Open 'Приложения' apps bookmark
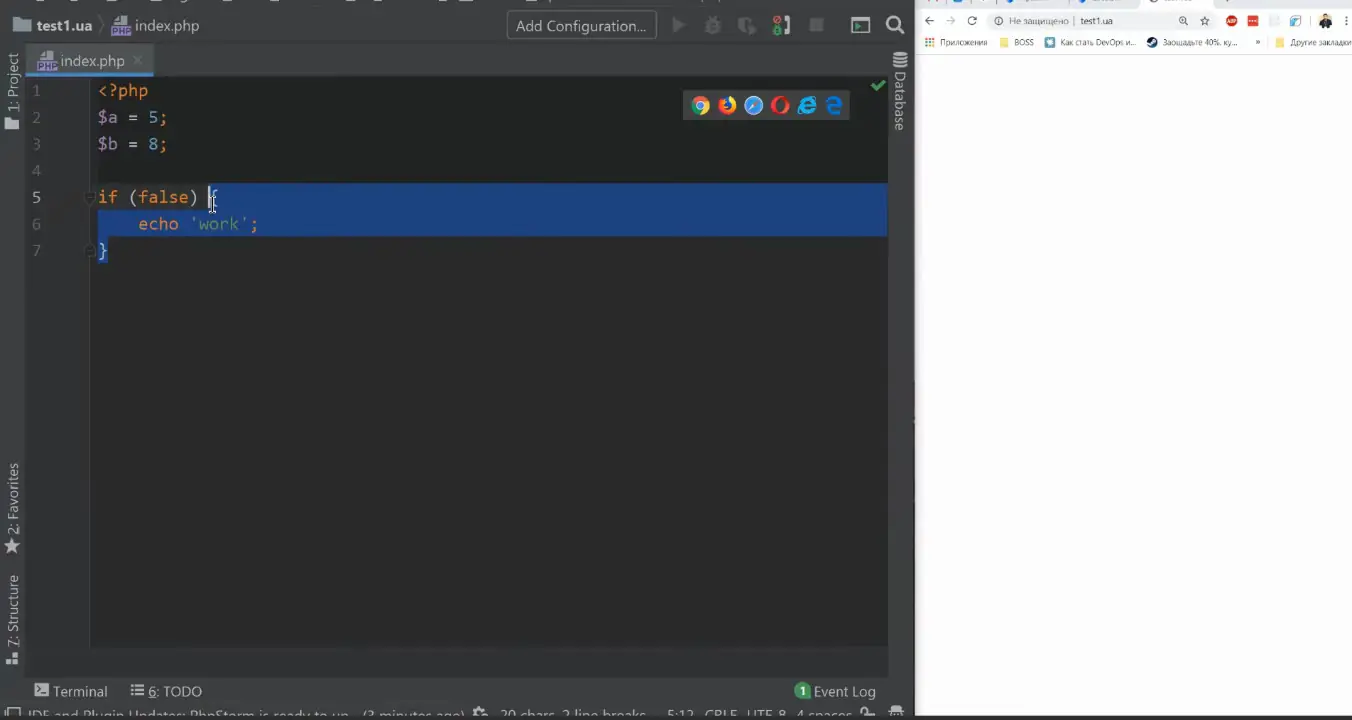1352x720 pixels. point(956,43)
